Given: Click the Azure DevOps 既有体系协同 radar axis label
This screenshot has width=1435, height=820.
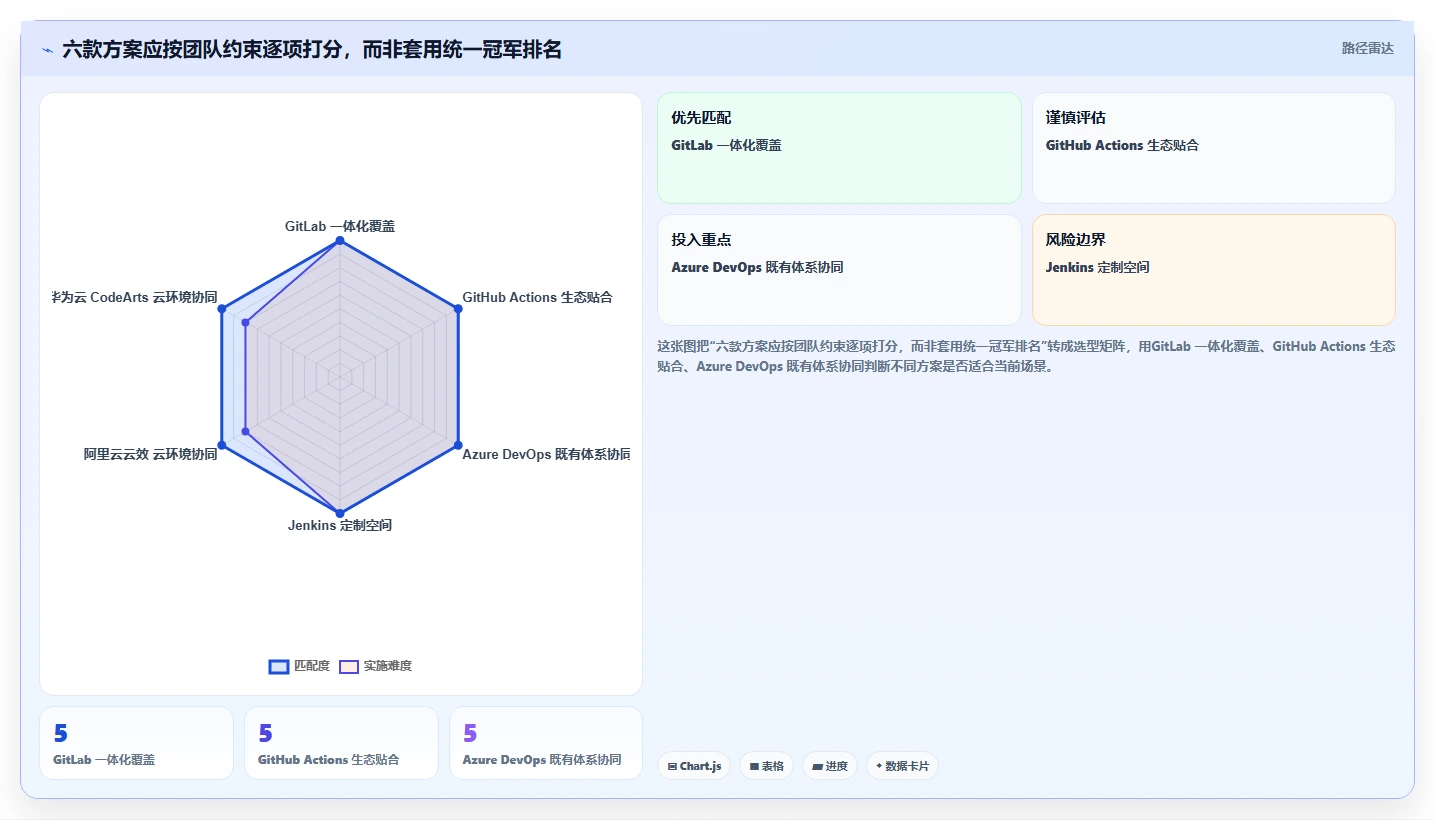Looking at the screenshot, I should click(x=546, y=454).
